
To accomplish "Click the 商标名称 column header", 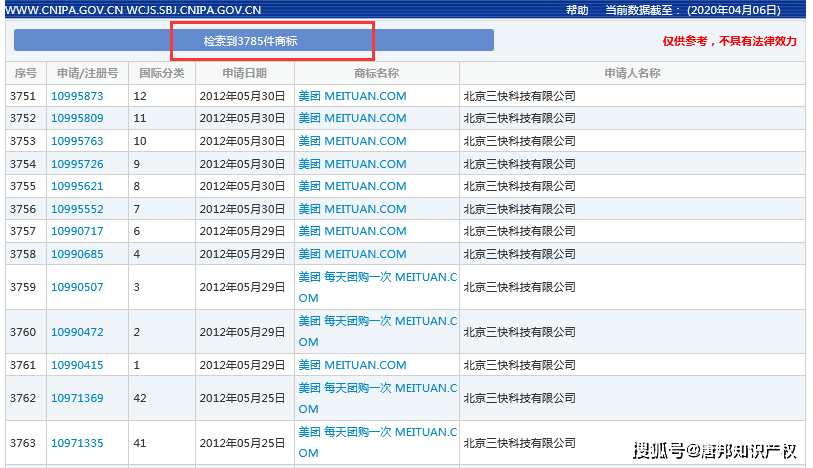I will click(x=376, y=73).
